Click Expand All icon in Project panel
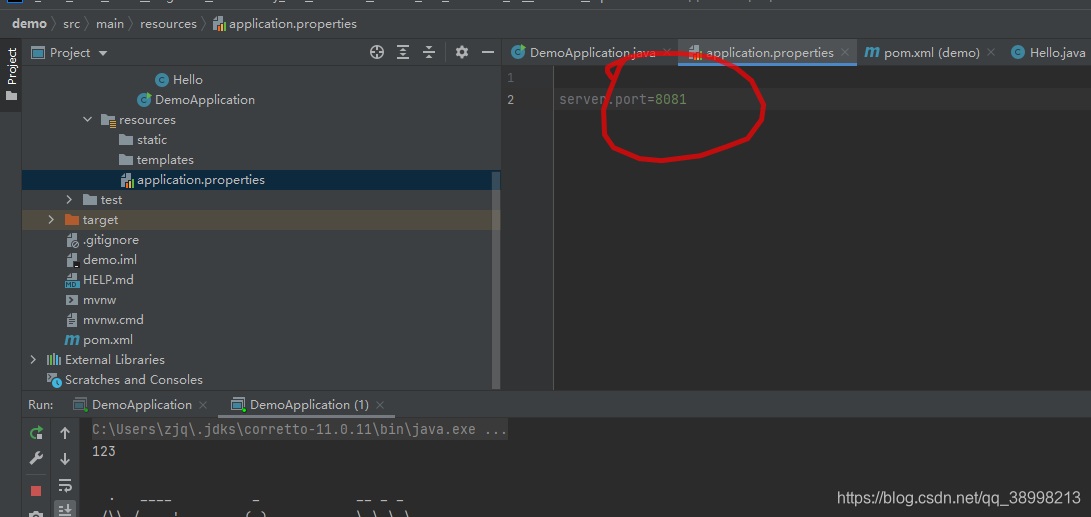Screen dimensions: 1091x517 tap(403, 52)
